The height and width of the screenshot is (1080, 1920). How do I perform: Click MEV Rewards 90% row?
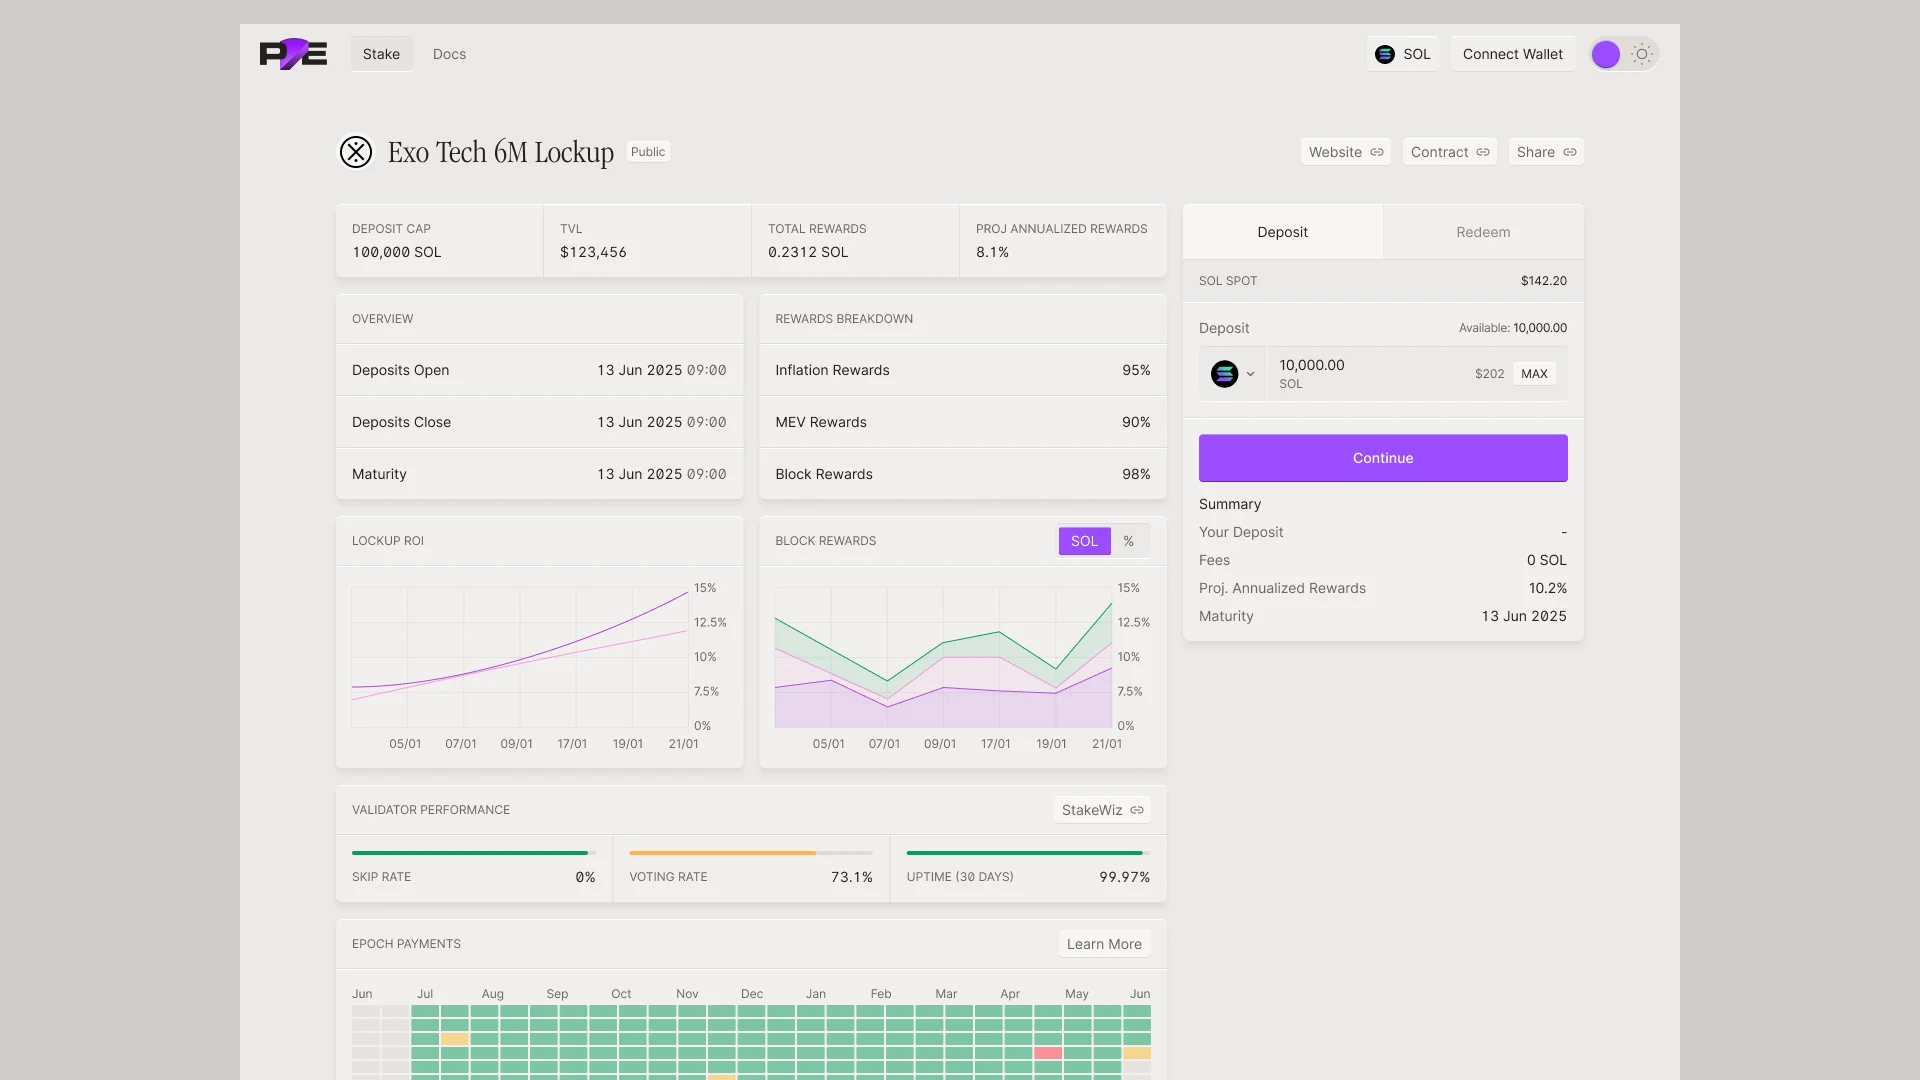pyautogui.click(x=963, y=422)
